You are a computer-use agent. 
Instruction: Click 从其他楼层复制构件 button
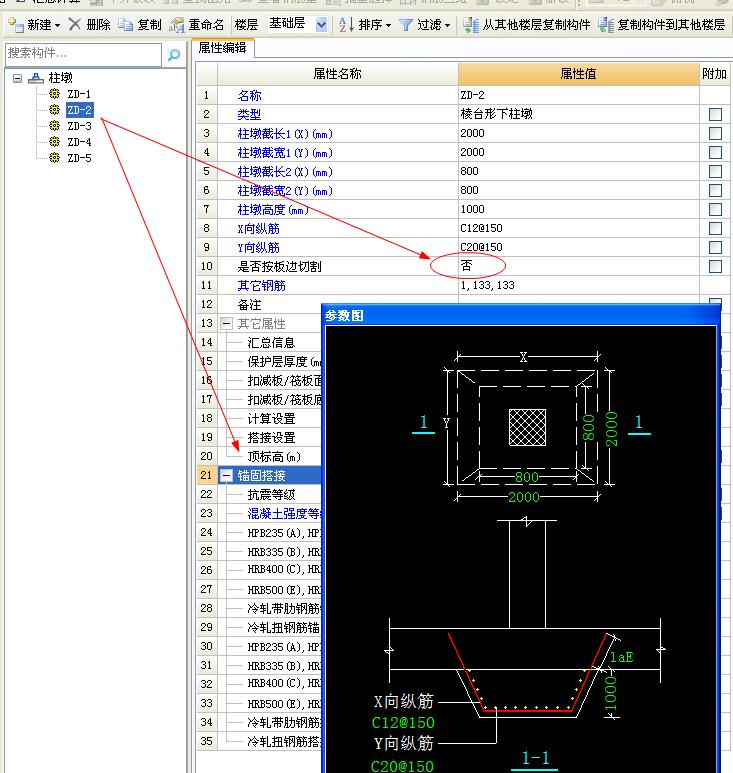[526, 24]
